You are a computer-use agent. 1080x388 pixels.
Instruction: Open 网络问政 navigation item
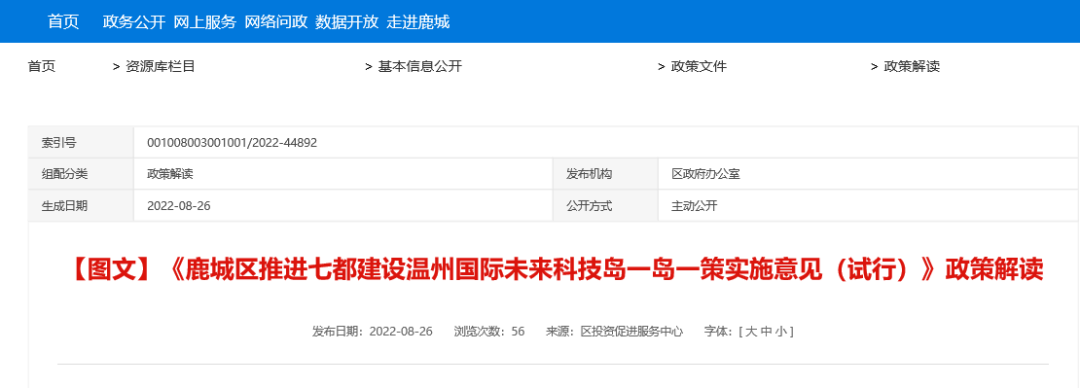(x=276, y=21)
